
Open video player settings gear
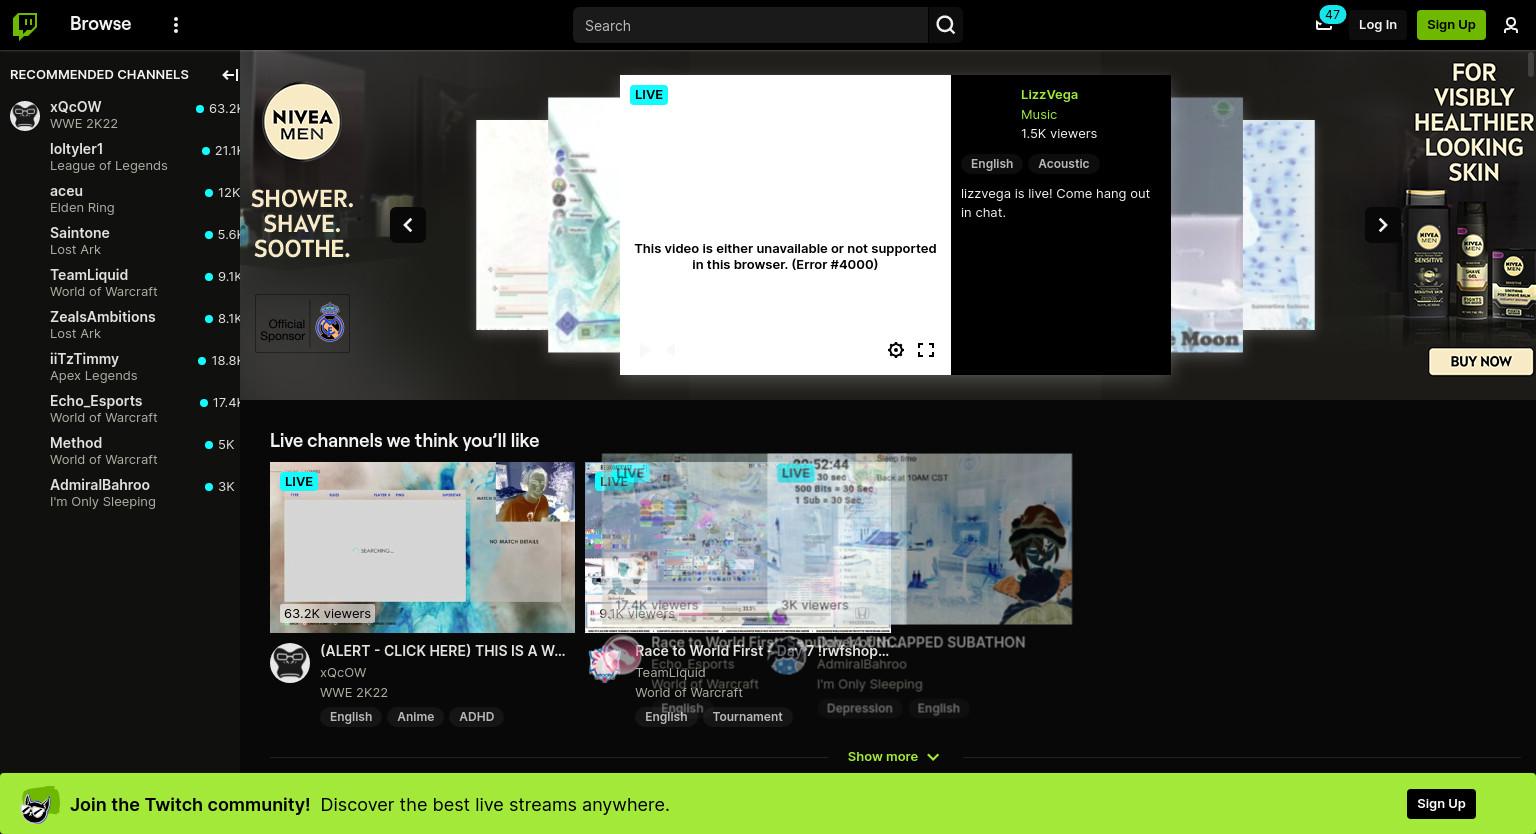tap(896, 350)
